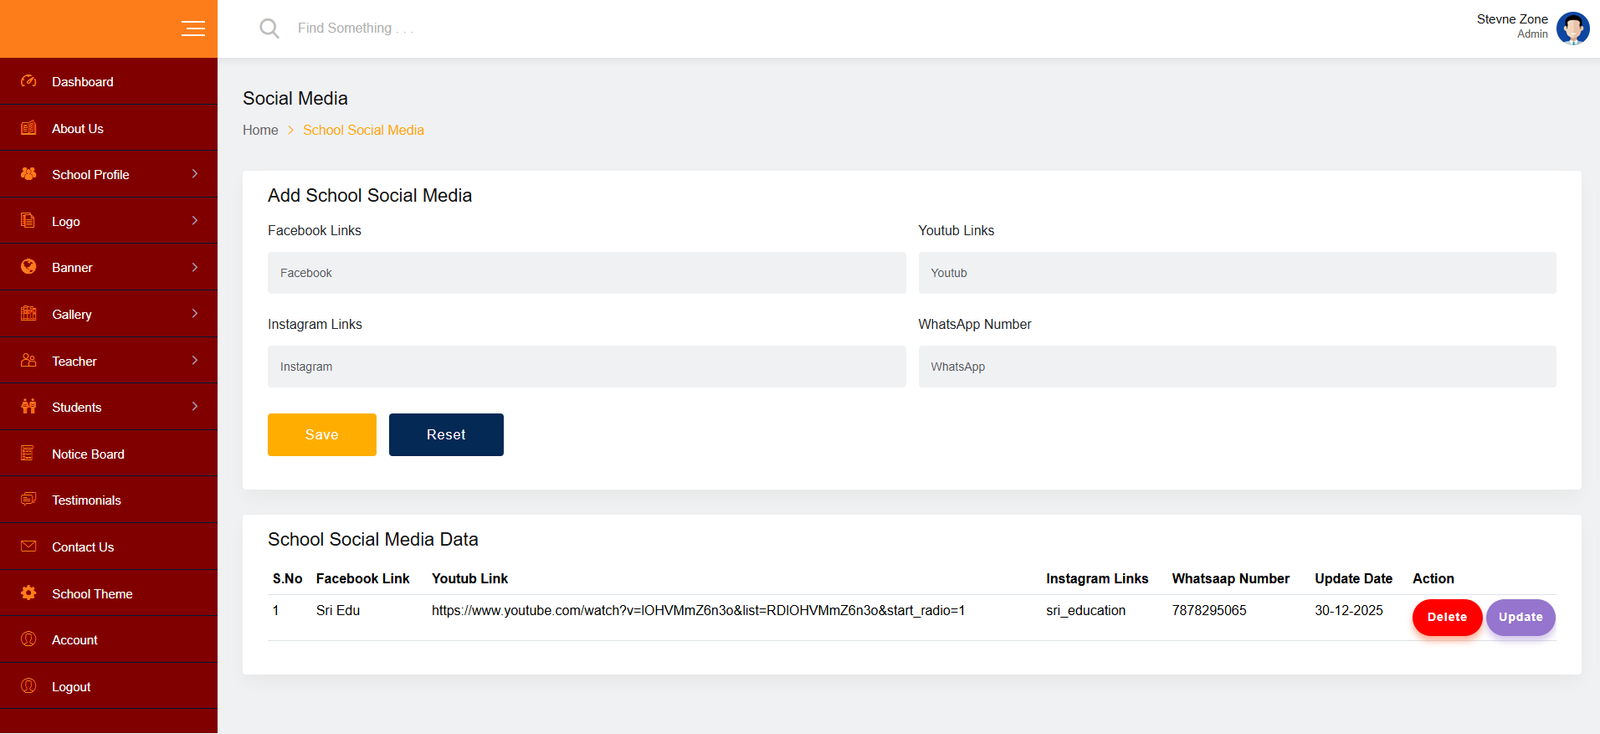The height and width of the screenshot is (734, 1600).
Task: Expand the School Profile submenu chevron
Action: point(195,174)
